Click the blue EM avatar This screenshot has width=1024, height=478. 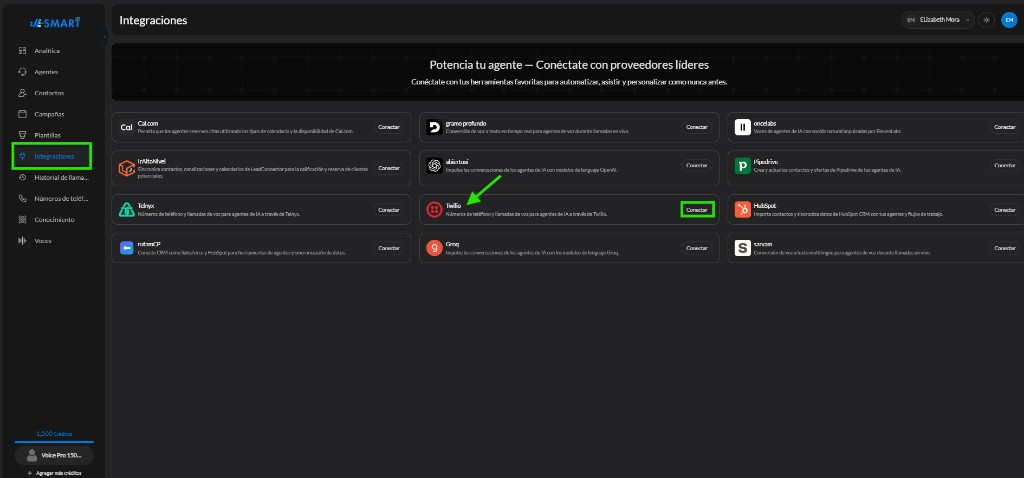[x=1009, y=20]
